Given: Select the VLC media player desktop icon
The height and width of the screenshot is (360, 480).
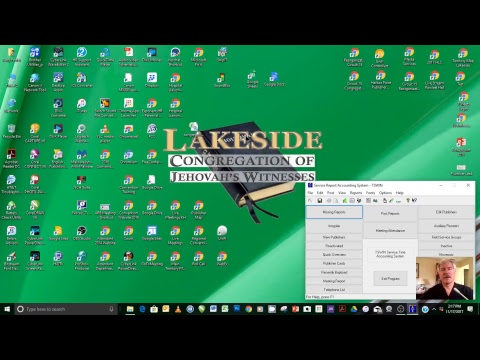Looking at the screenshot, I should point(105,133).
